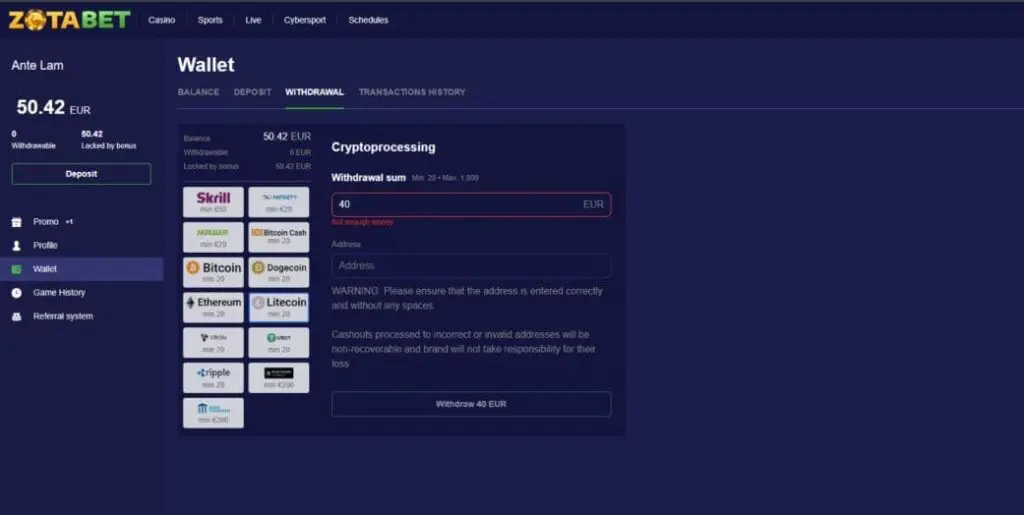Open Game History in sidebar

tap(59, 293)
